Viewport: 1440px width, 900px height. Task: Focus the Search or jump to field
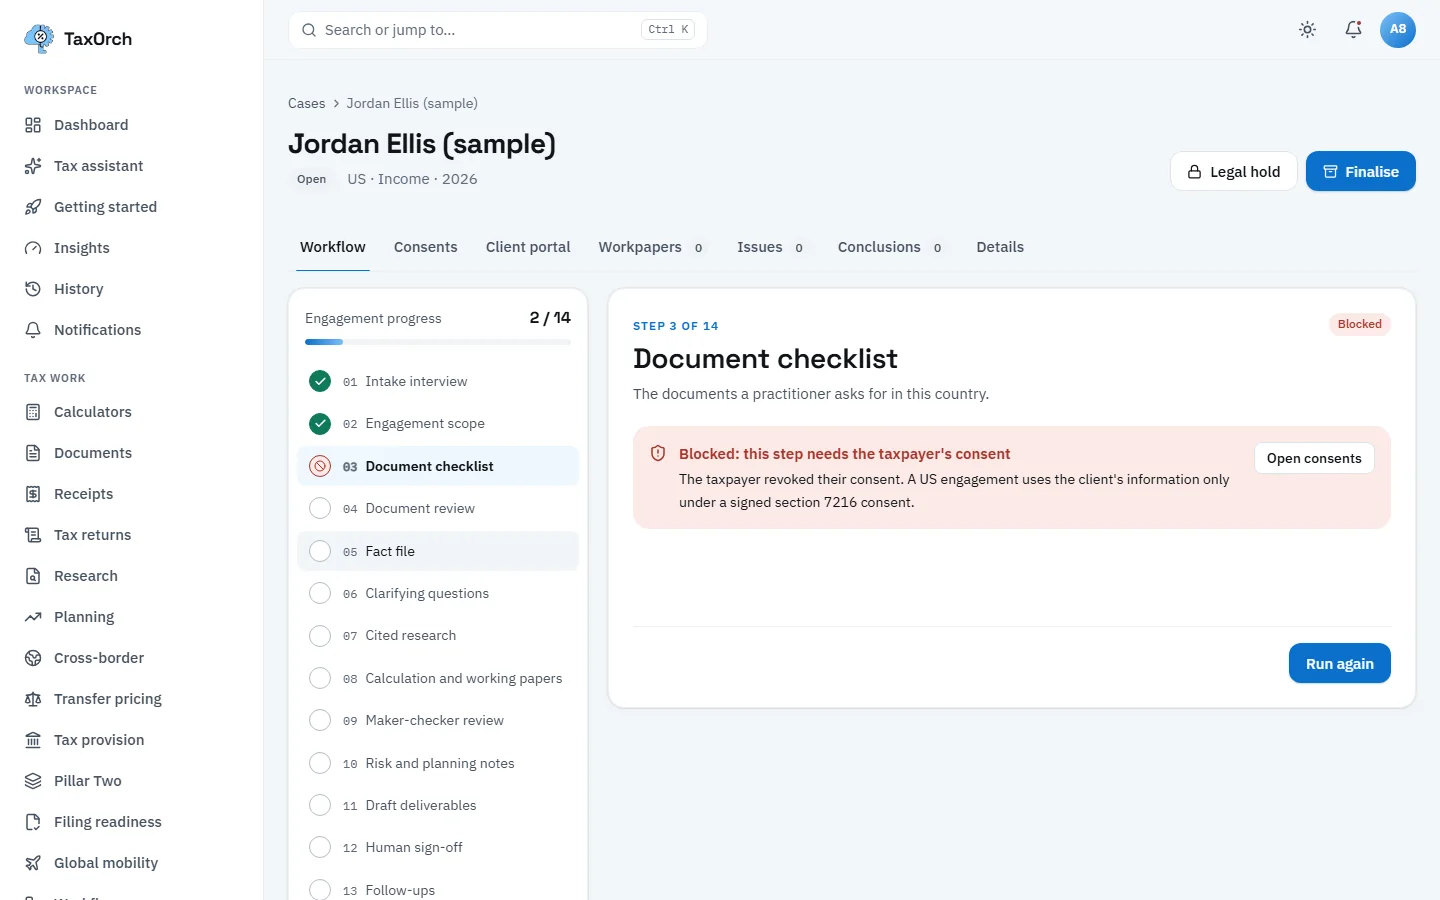(498, 30)
